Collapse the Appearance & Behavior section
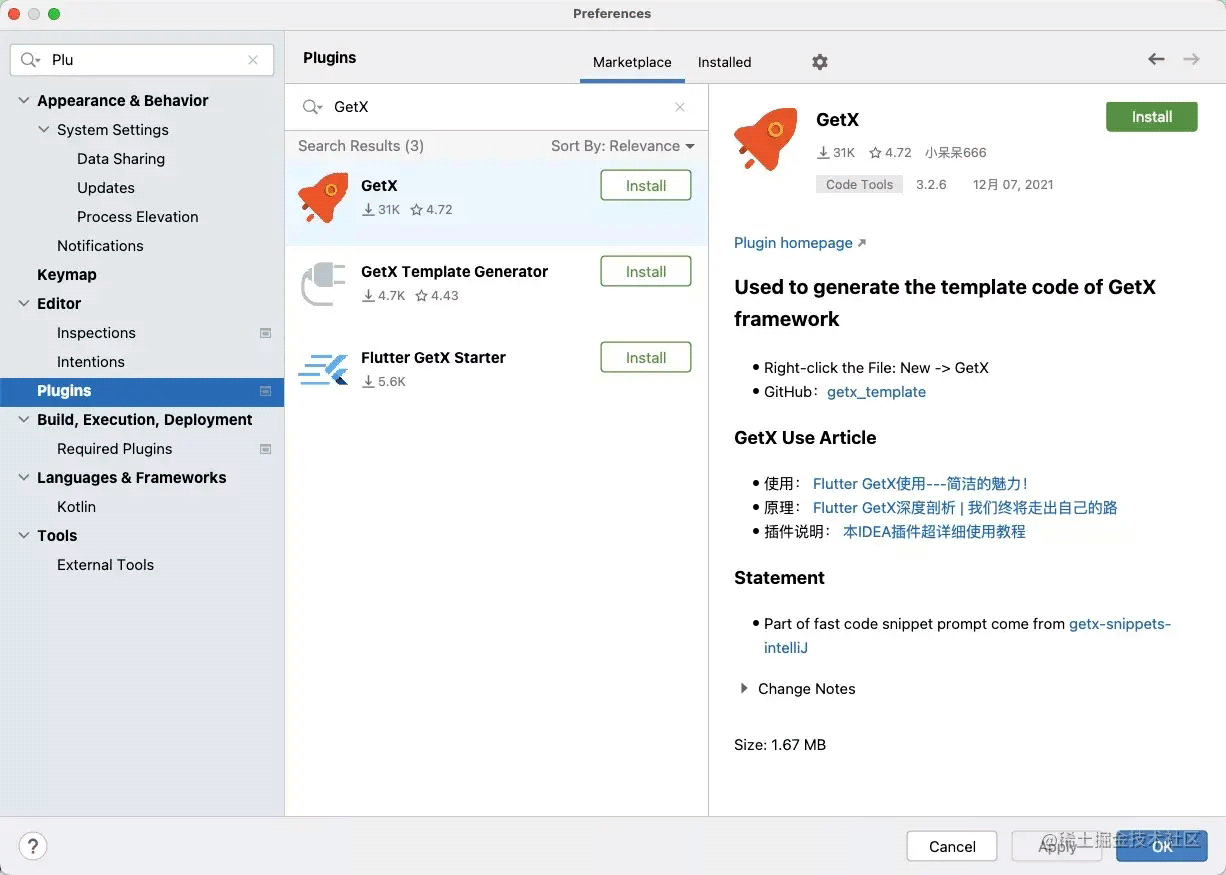The image size is (1226, 875). pos(24,101)
